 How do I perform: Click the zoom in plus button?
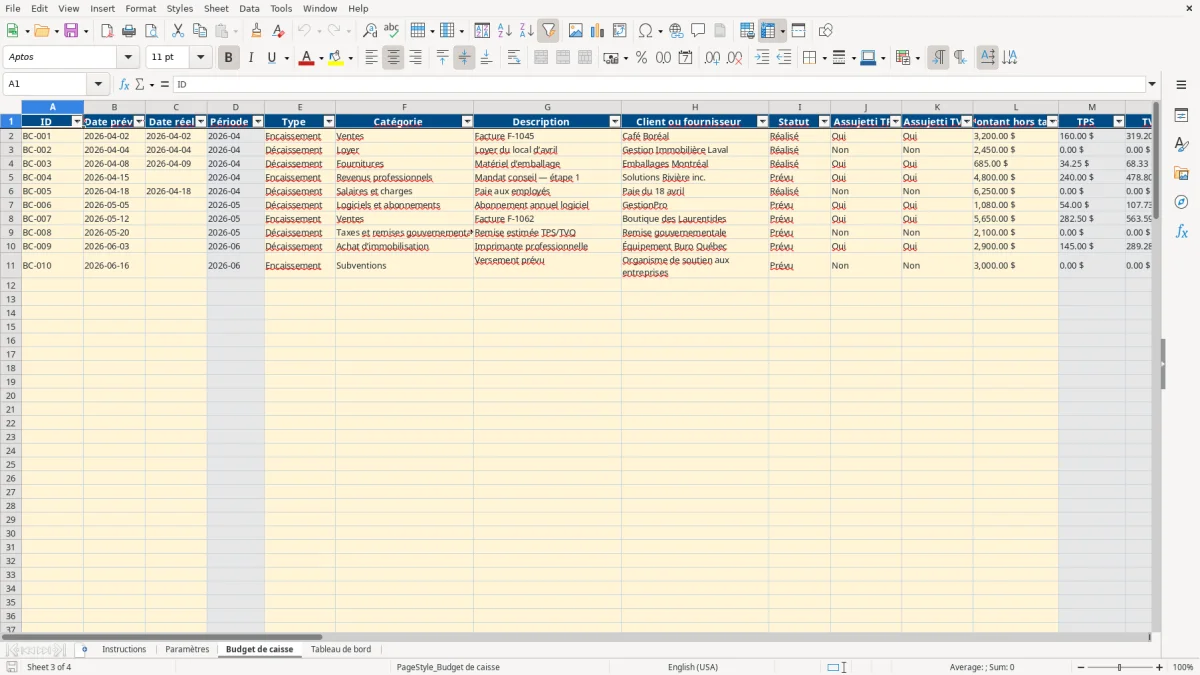click(1160, 667)
